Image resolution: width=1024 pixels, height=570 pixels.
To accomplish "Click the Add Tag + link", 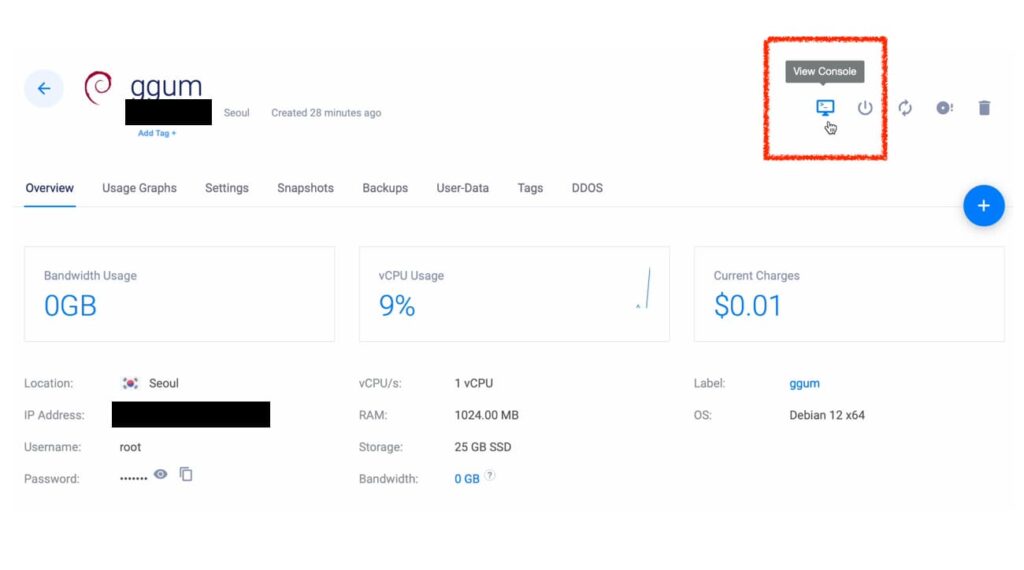I will click(x=157, y=133).
